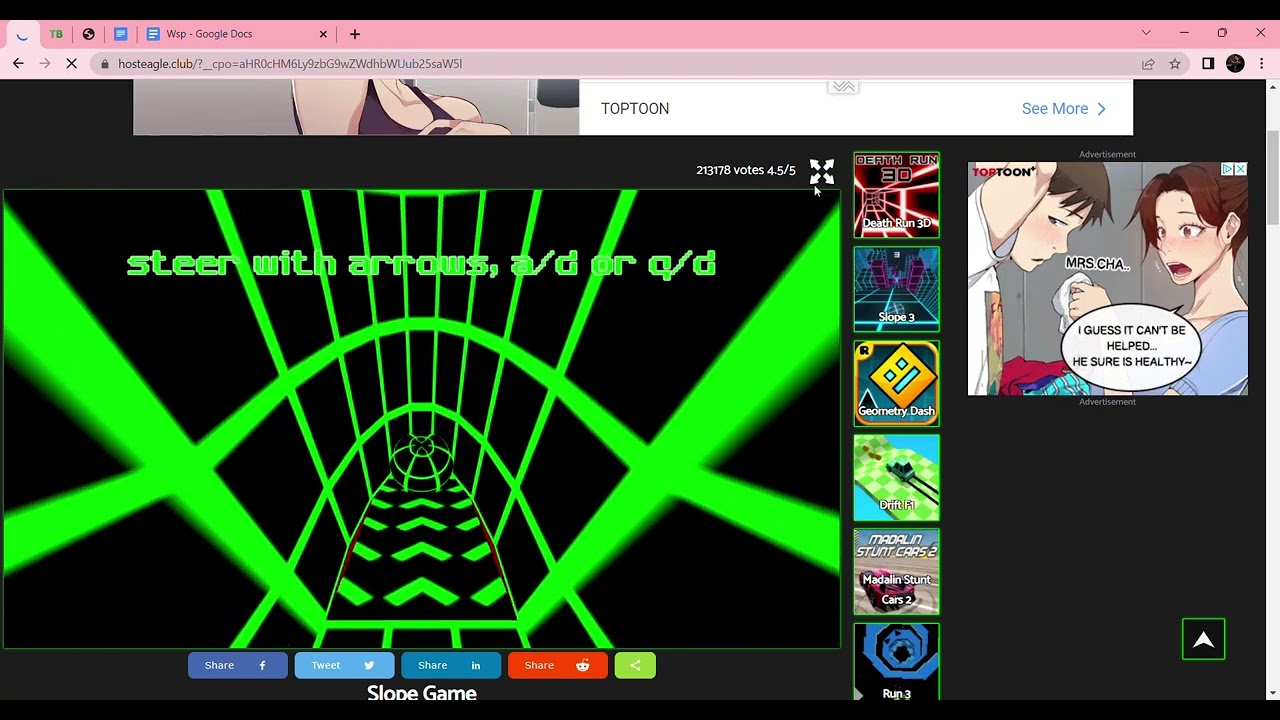Image resolution: width=1280 pixels, height=720 pixels.
Task: Click the Slope Game heading
Action: [x=421, y=692]
